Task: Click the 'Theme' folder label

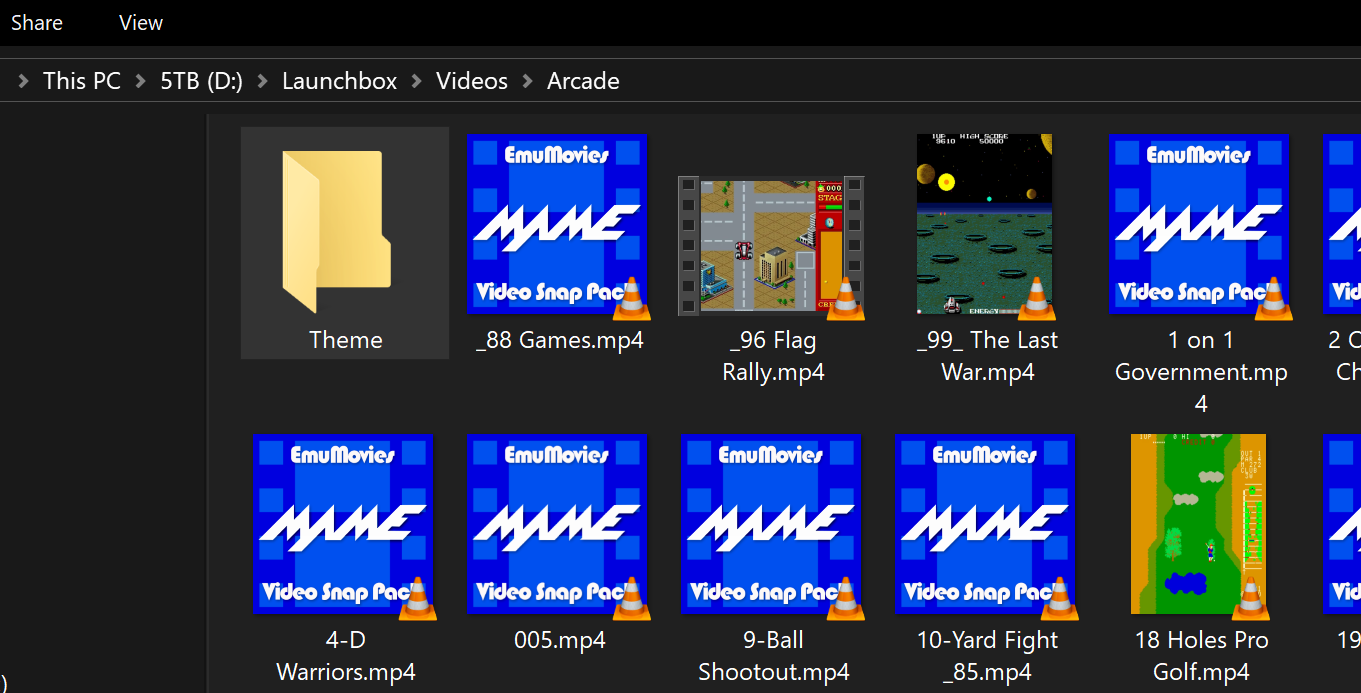Action: point(346,340)
